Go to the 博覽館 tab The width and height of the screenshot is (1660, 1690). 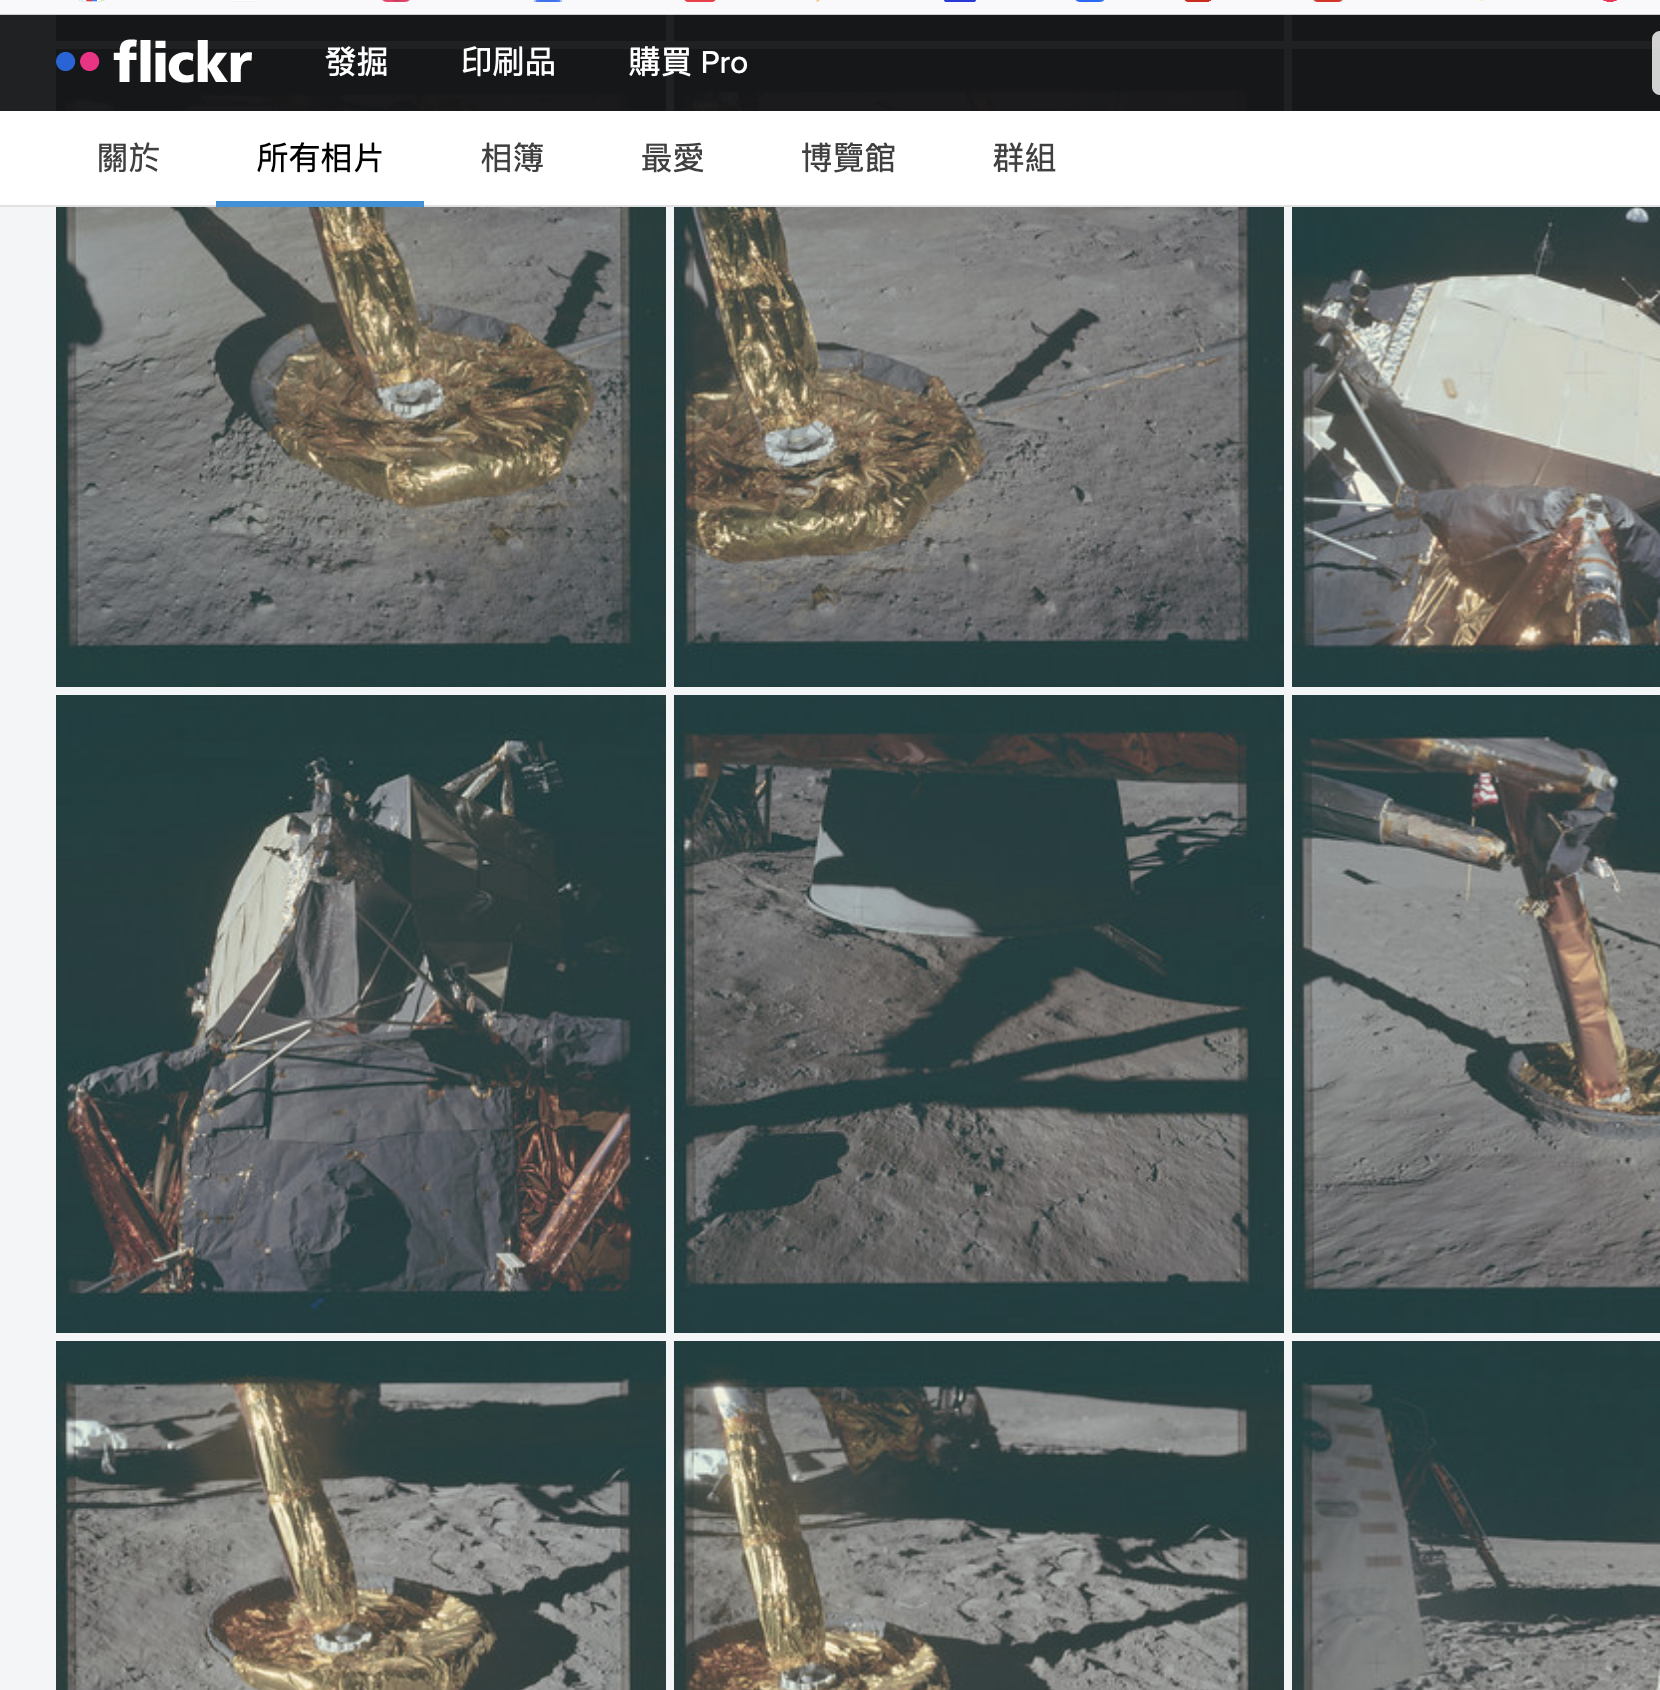(x=848, y=158)
